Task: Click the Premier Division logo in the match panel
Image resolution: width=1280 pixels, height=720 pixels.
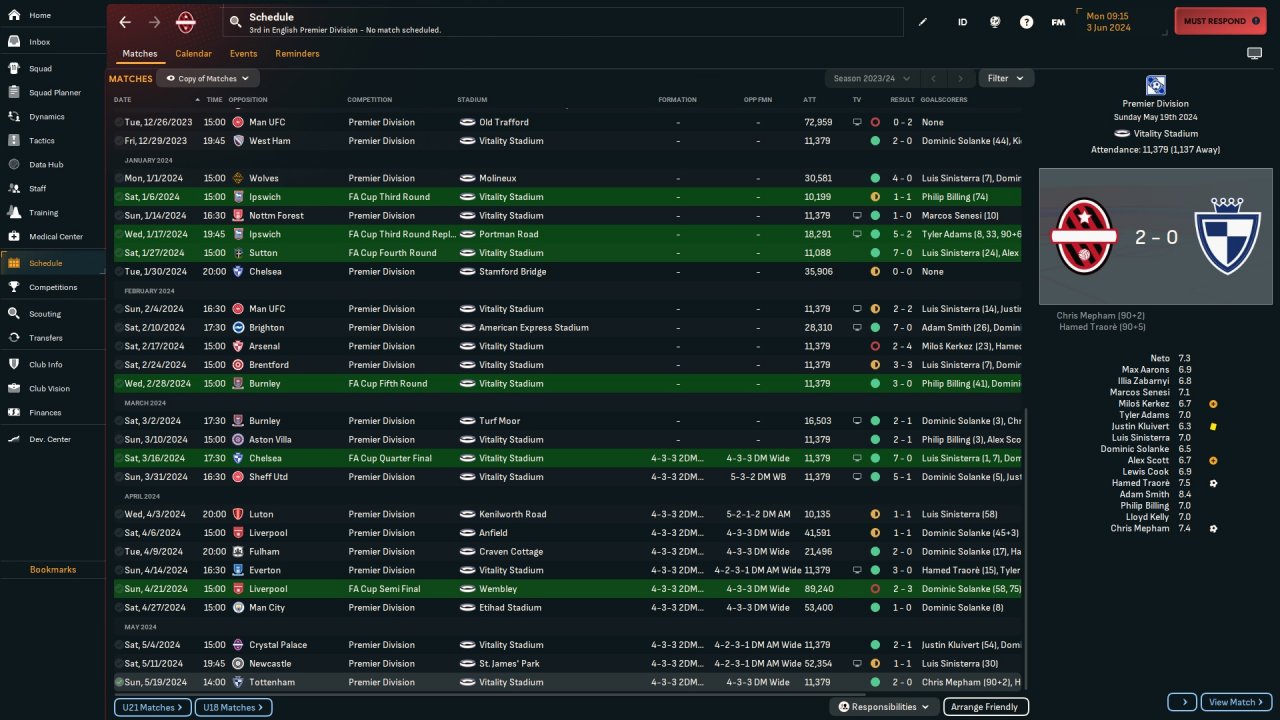Action: 1155,86
